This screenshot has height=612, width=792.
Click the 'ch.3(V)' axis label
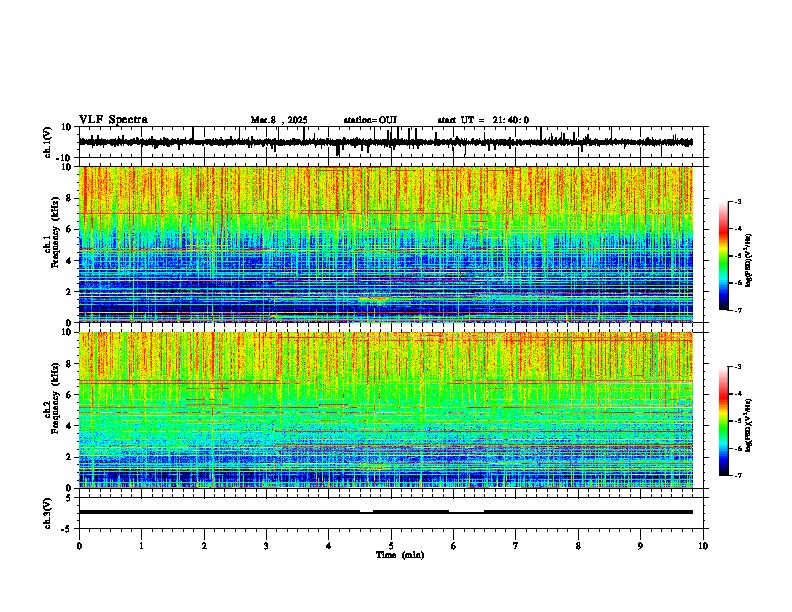click(48, 513)
